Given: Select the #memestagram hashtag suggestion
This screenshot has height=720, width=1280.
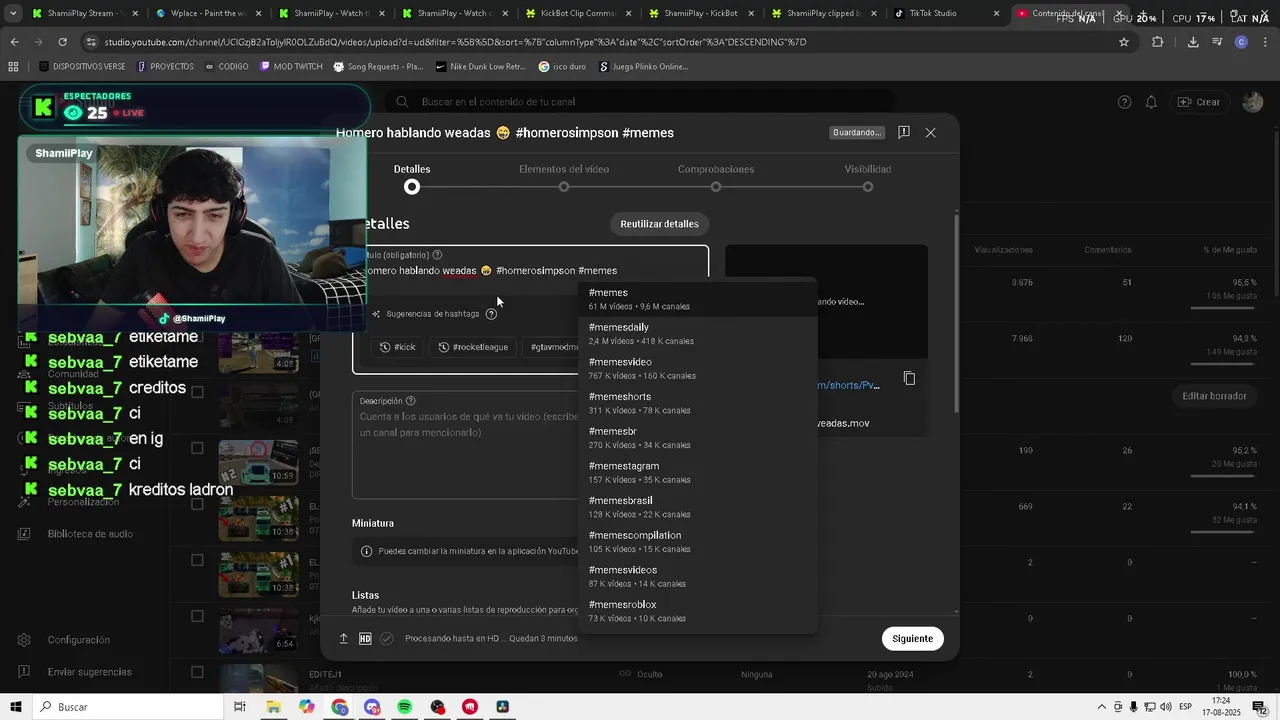Looking at the screenshot, I should [698, 472].
